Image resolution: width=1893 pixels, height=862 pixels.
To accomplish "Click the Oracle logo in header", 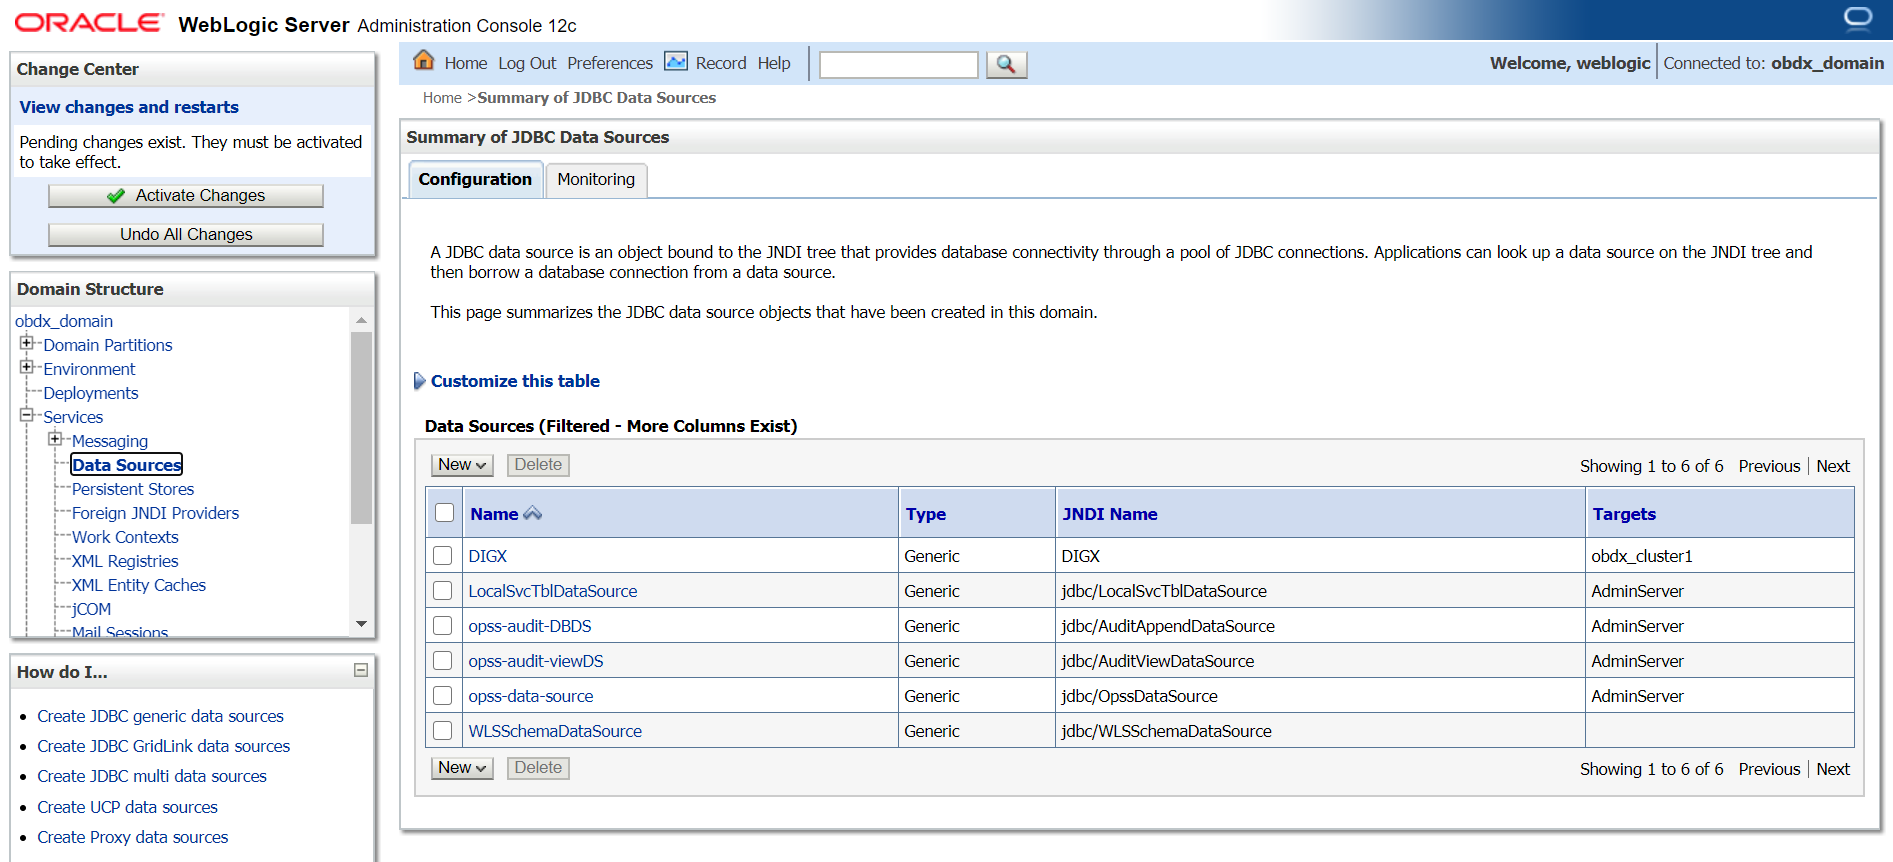I will (90, 23).
